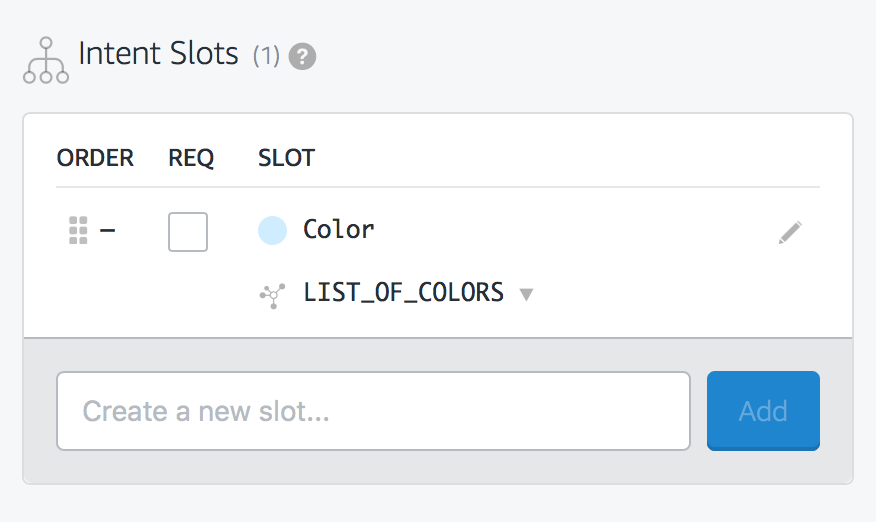Click the SLOT column header
The height and width of the screenshot is (522, 876).
[x=286, y=158]
